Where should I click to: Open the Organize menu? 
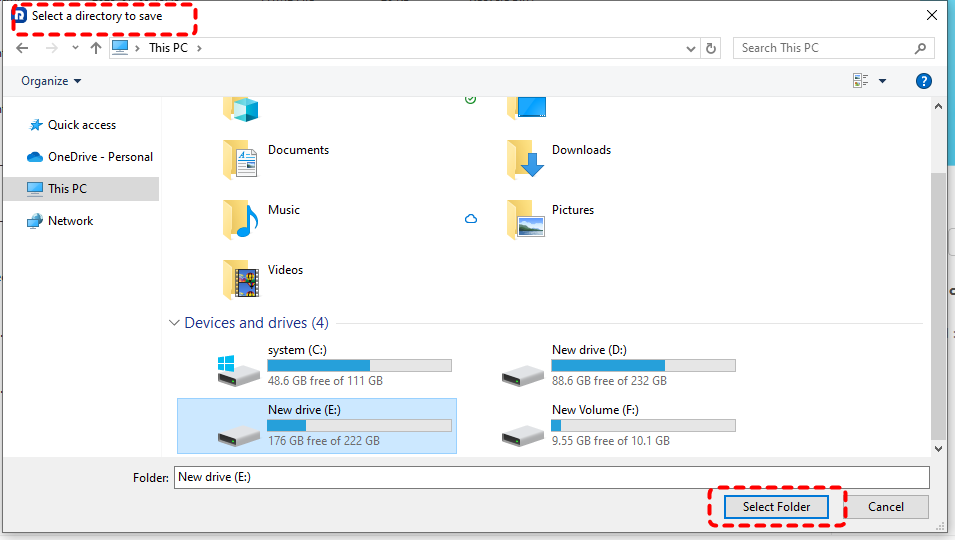(51, 81)
